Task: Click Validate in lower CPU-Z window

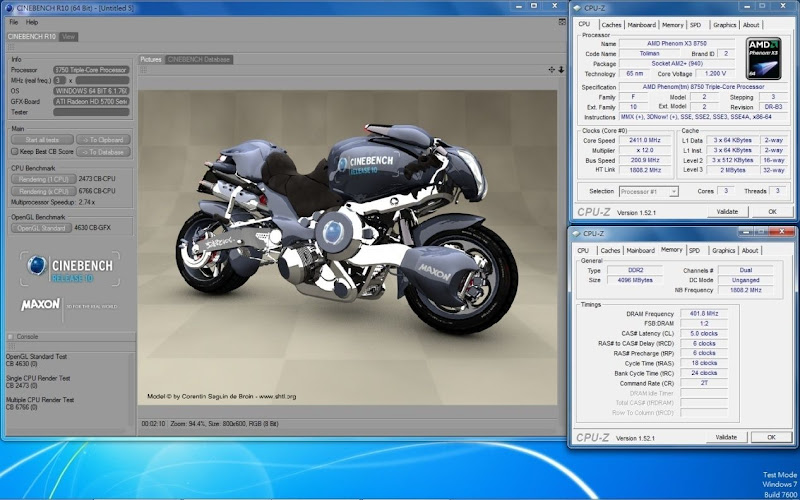Action: coord(726,437)
